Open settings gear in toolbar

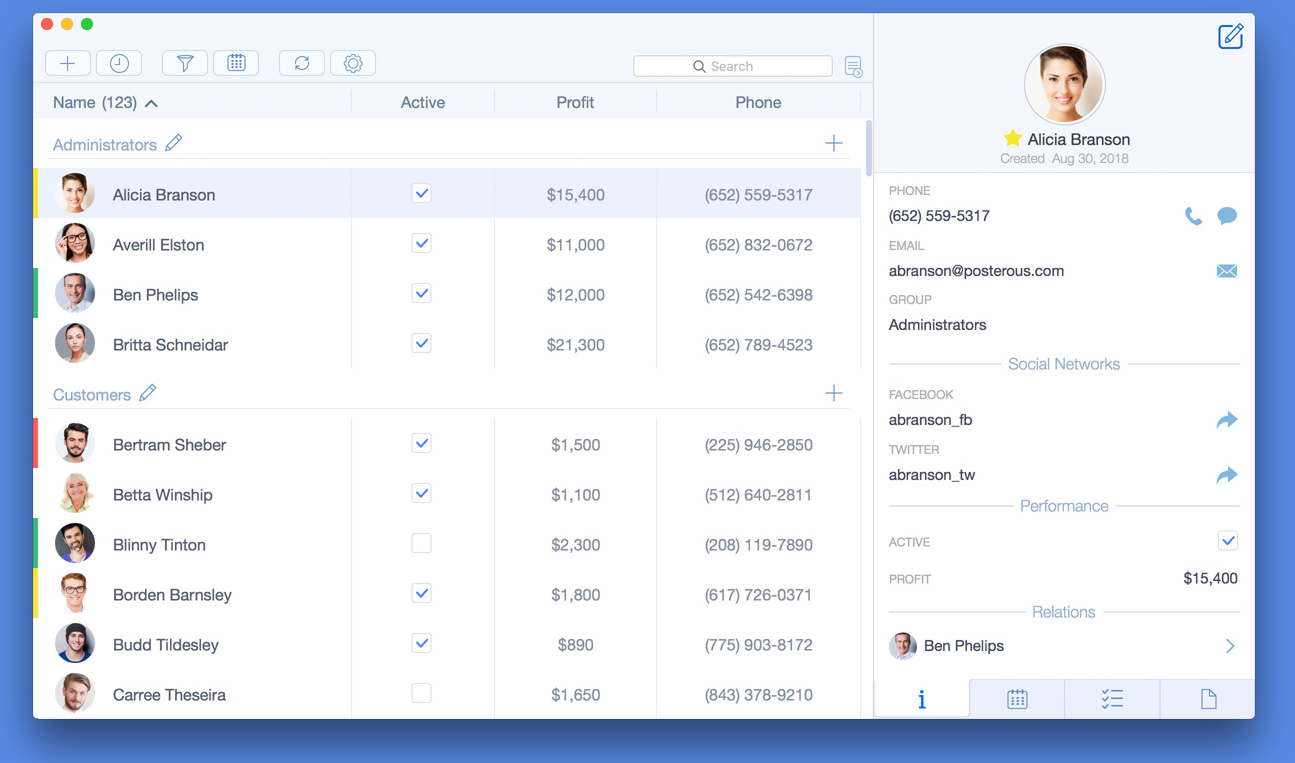[x=353, y=63]
